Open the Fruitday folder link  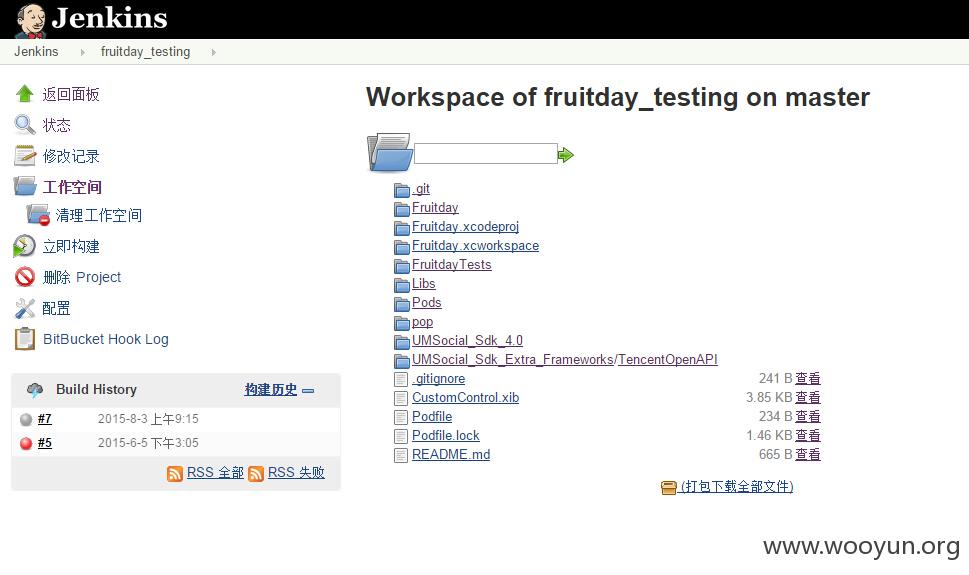pos(435,207)
